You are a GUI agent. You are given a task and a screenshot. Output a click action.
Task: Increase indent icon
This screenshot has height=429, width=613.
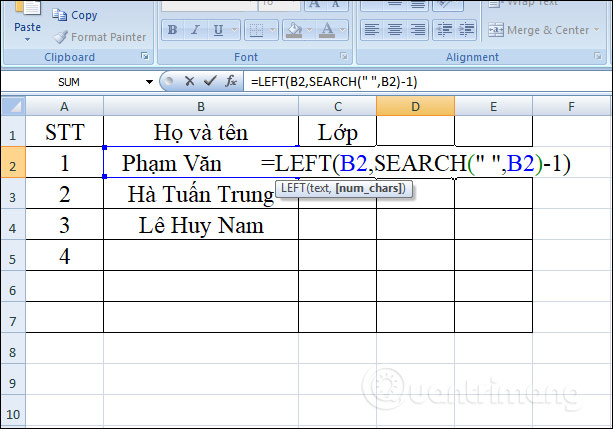tap(466, 30)
